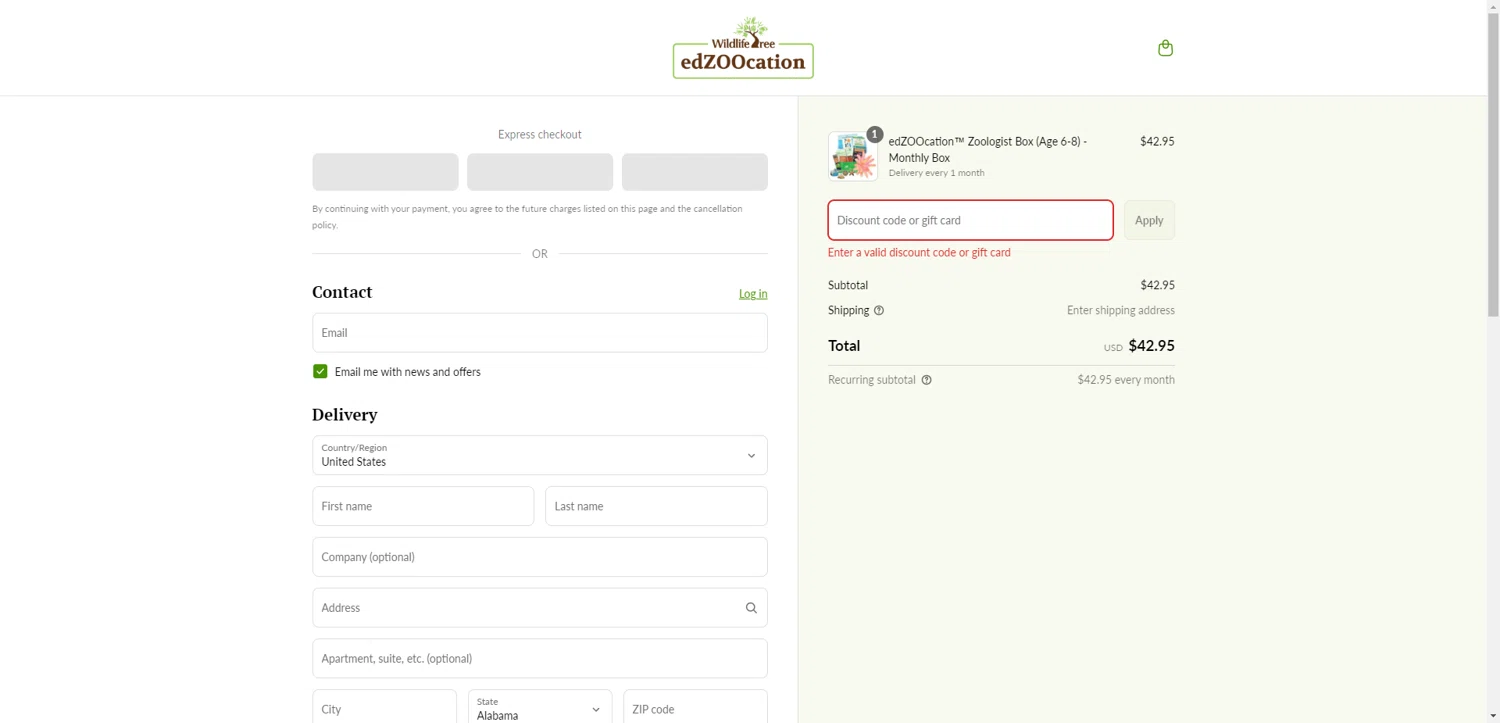Select the Company (optional) field
This screenshot has width=1500, height=723.
point(540,557)
